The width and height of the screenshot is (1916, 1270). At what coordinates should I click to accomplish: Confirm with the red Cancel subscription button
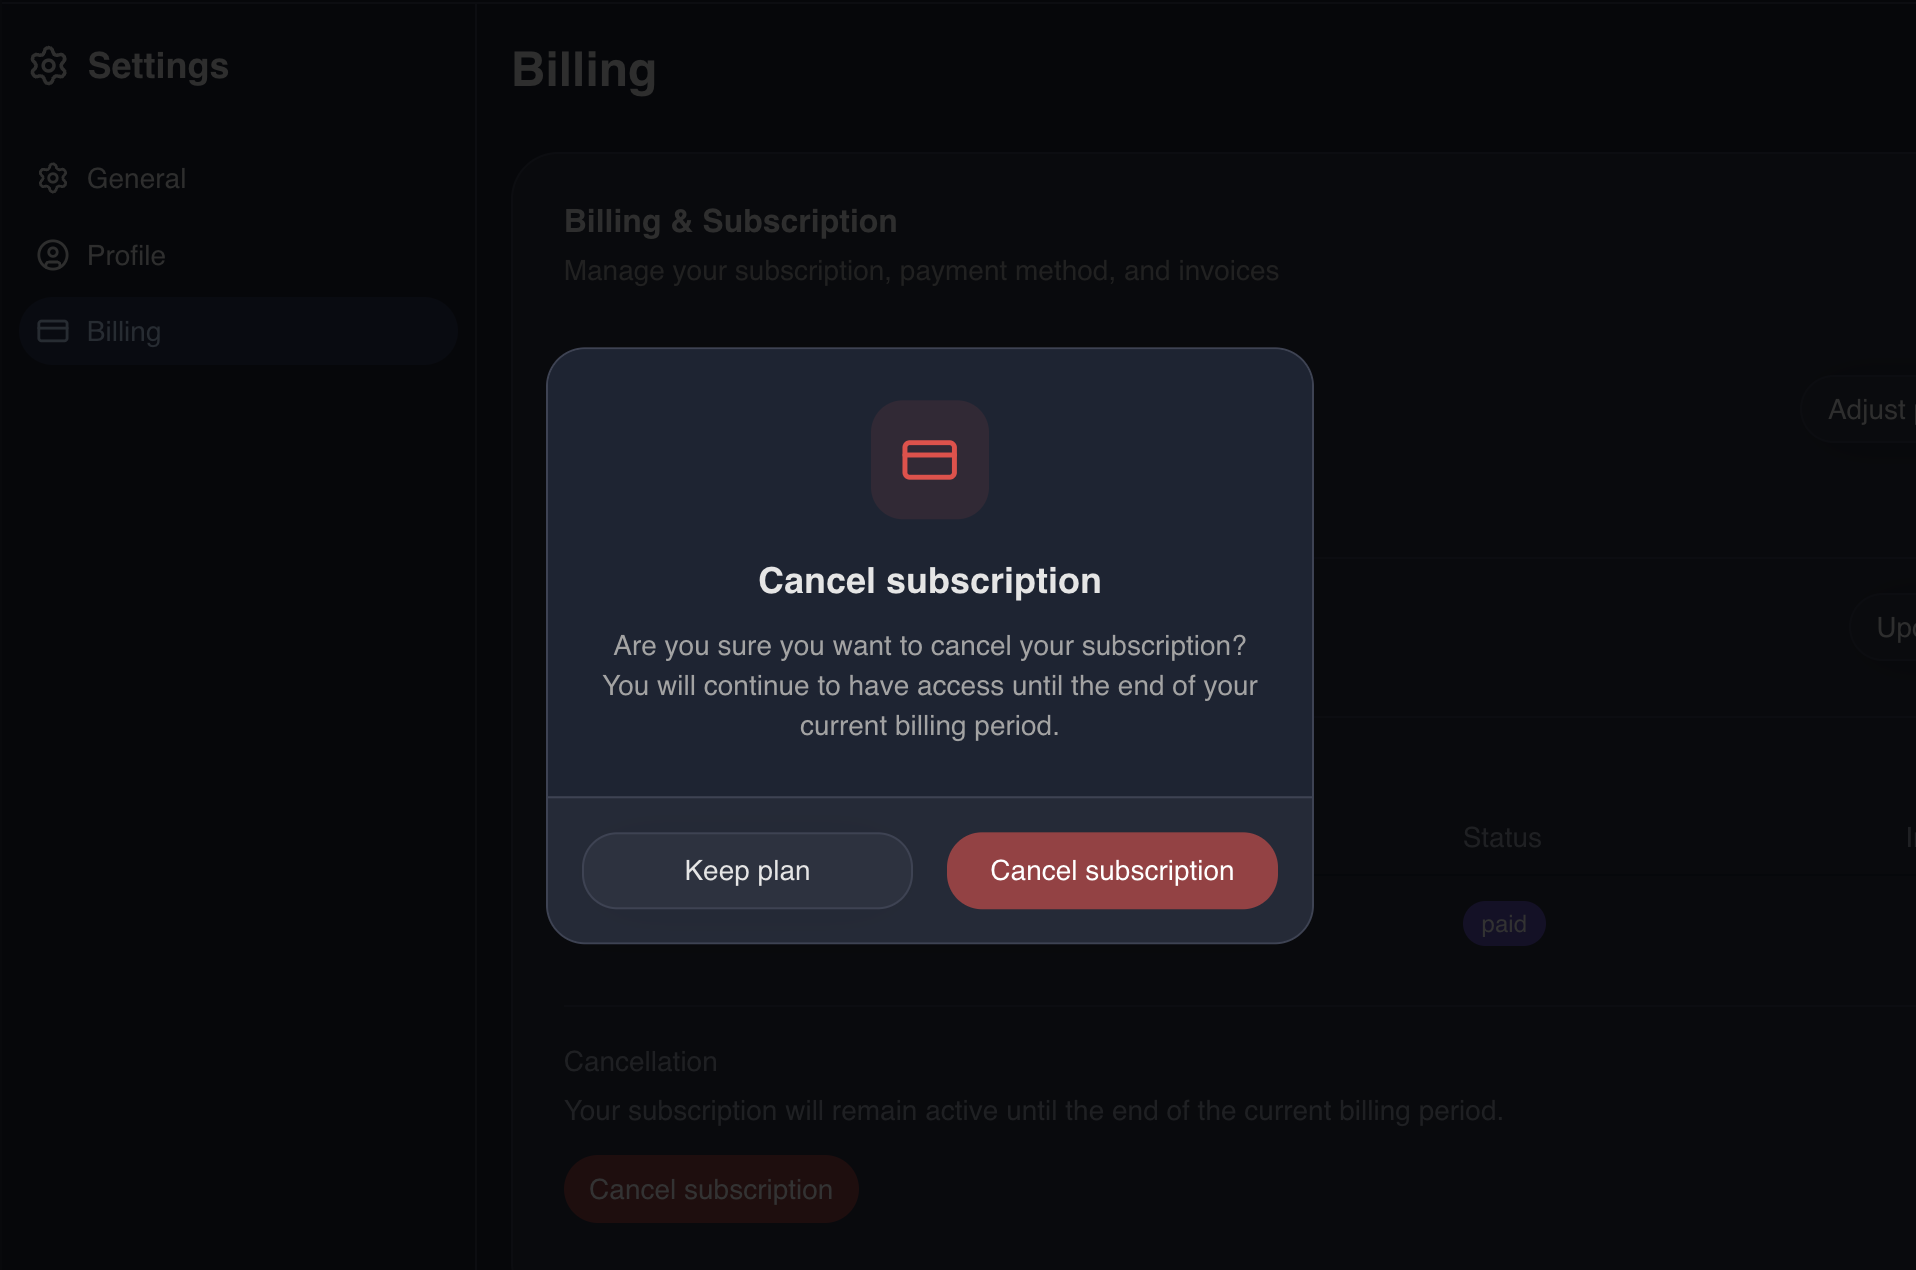coord(1111,870)
